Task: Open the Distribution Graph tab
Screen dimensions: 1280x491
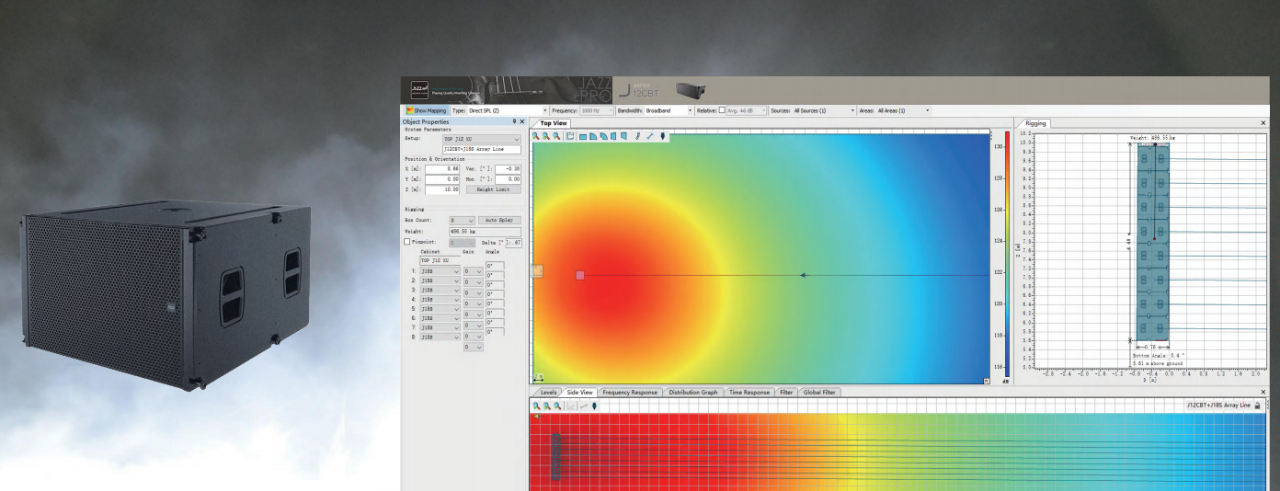Action: 693,392
